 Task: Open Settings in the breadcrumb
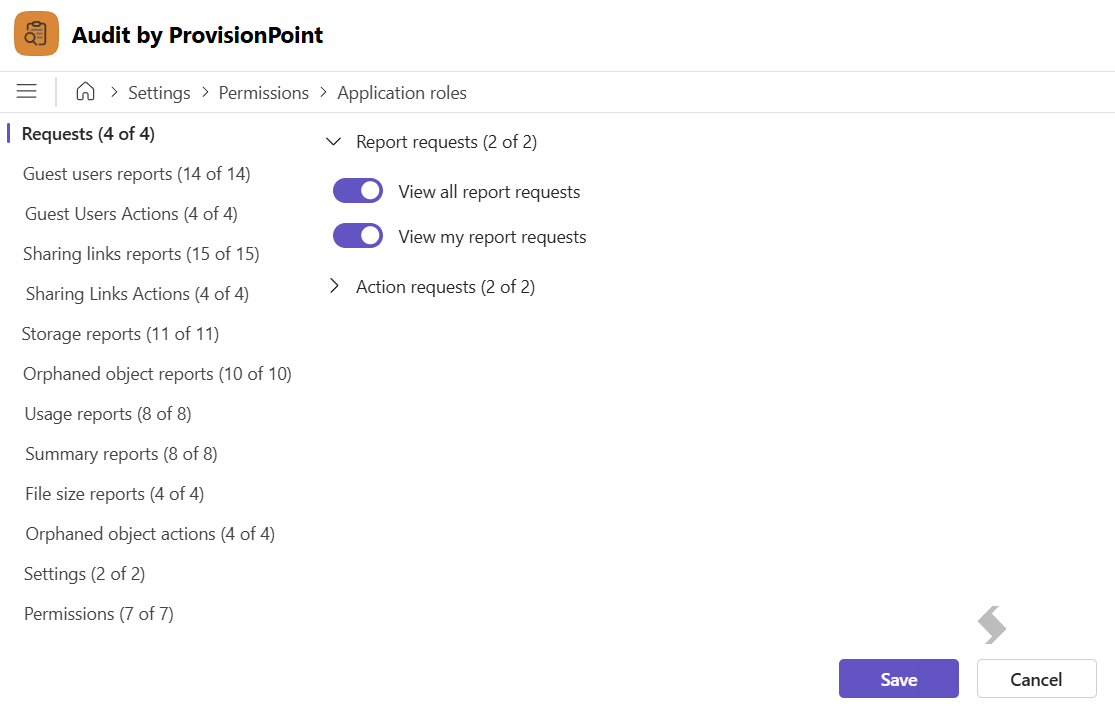coord(159,92)
